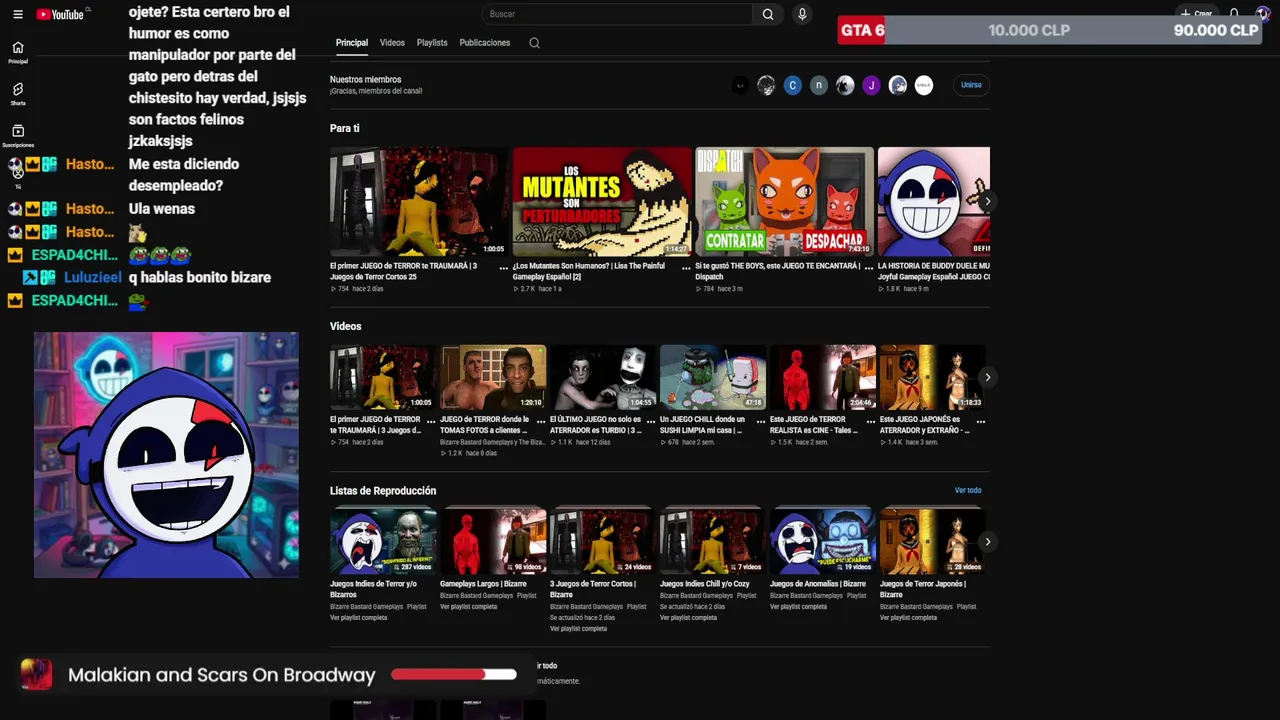The image size is (1280, 720).
Task: Click 'Ver playlist completa' under Gameplays Largos
Action: [x=468, y=607]
